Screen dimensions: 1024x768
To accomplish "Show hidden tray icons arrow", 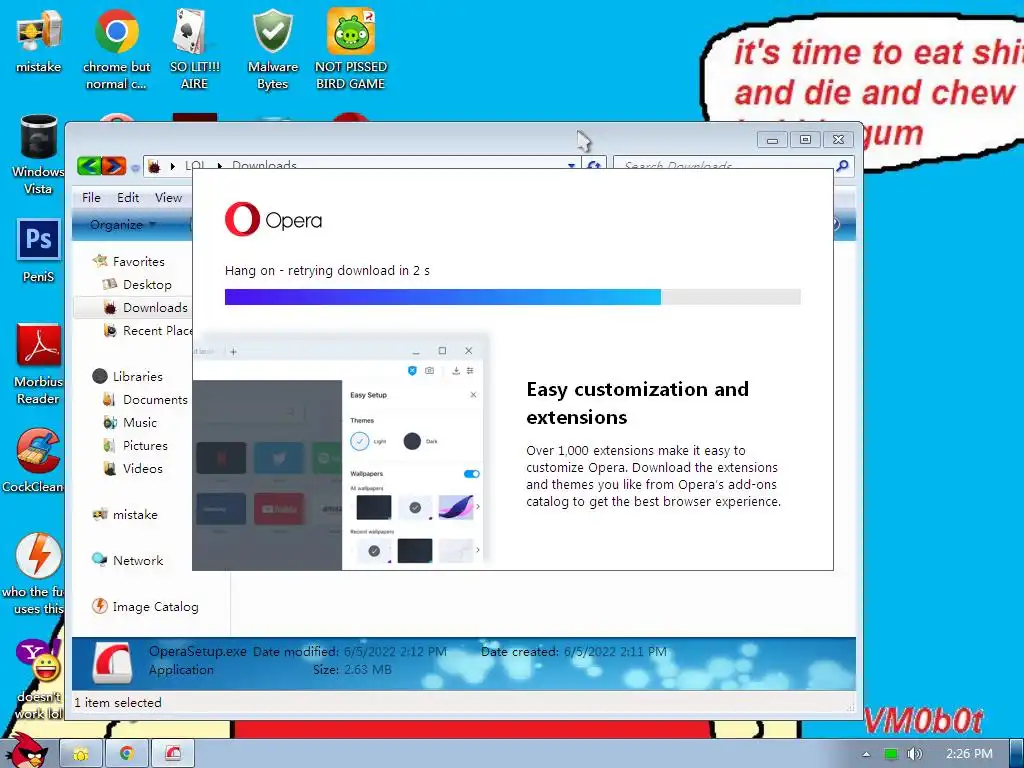I will (x=866, y=754).
